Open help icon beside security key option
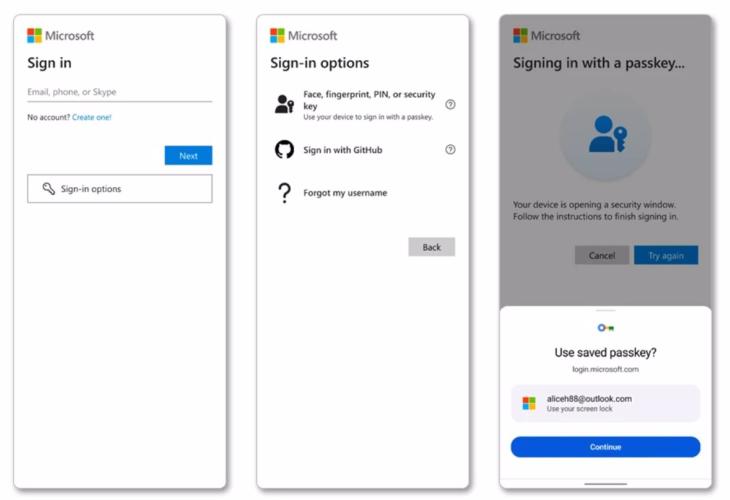 (x=450, y=104)
